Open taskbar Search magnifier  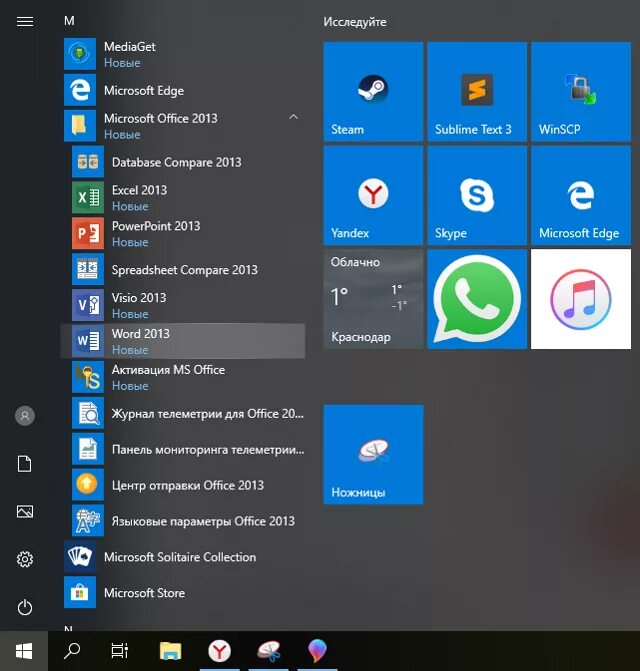click(x=72, y=651)
